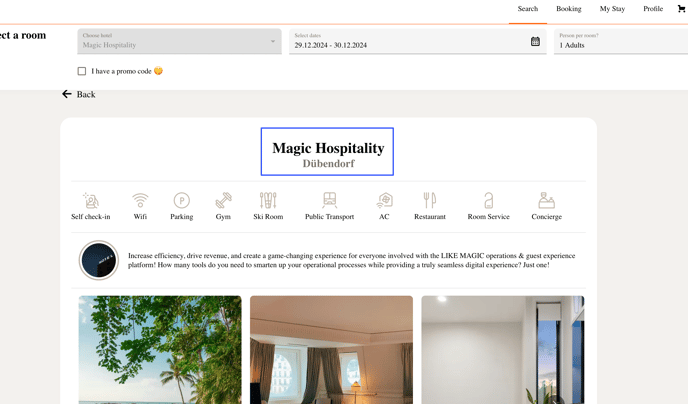Click the Wifi amenity icon

tap(140, 200)
